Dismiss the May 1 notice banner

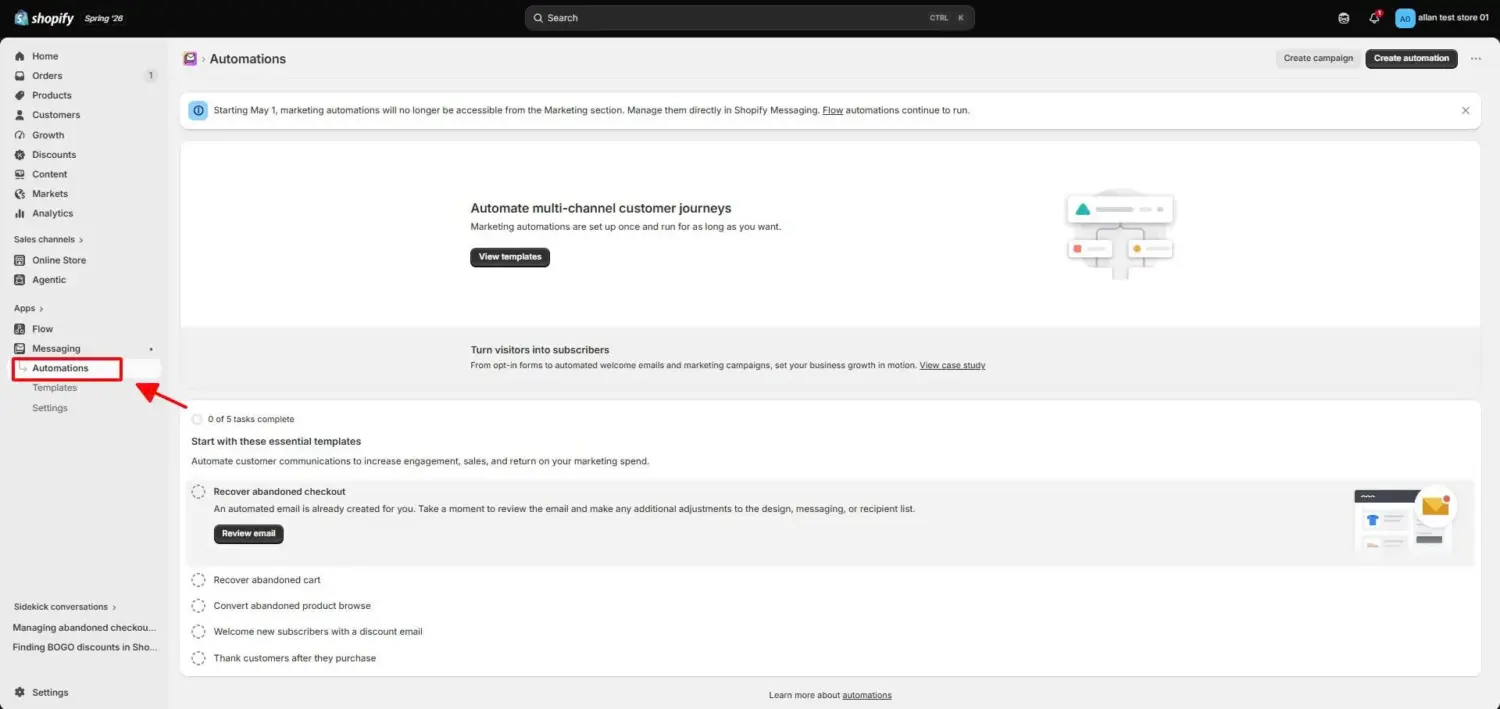pos(1466,110)
